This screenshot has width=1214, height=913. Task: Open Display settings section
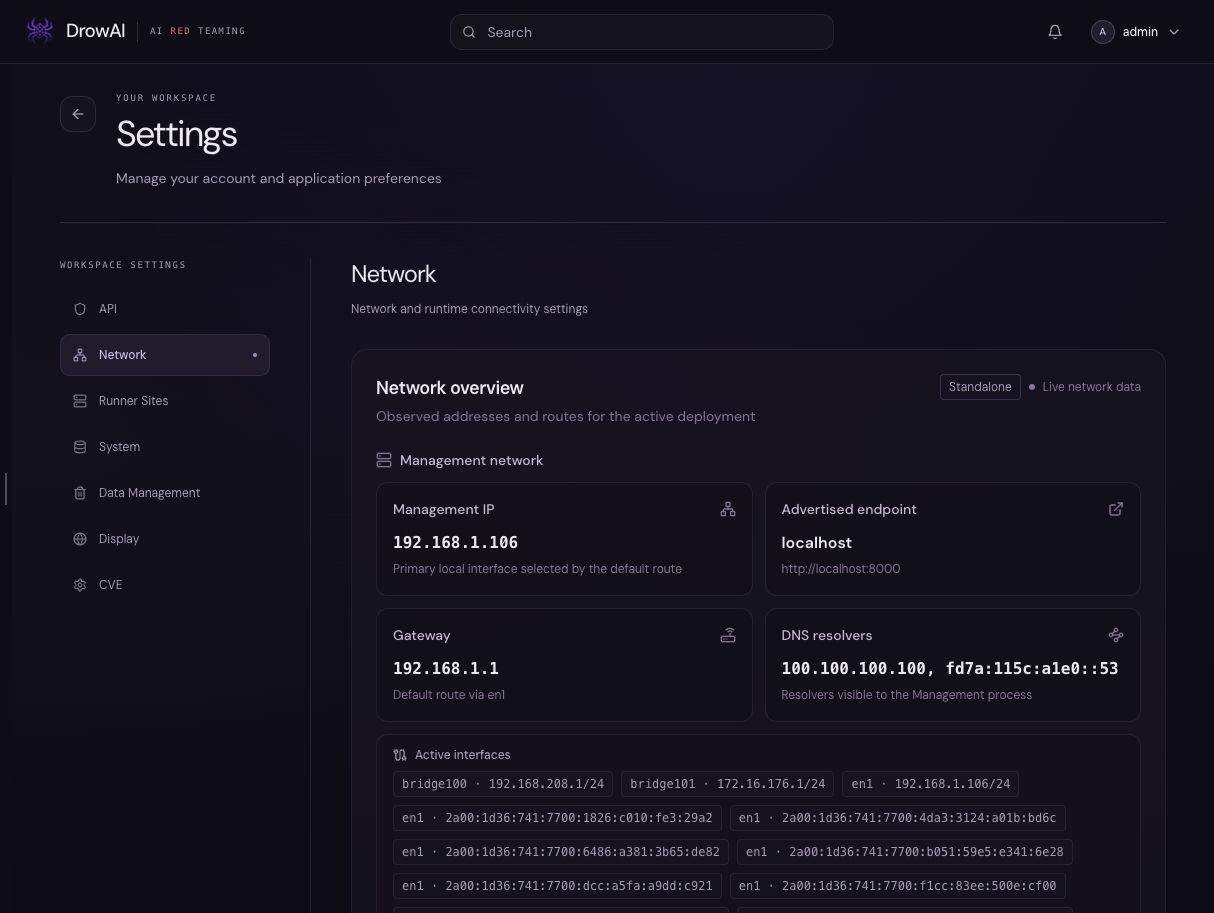165,539
